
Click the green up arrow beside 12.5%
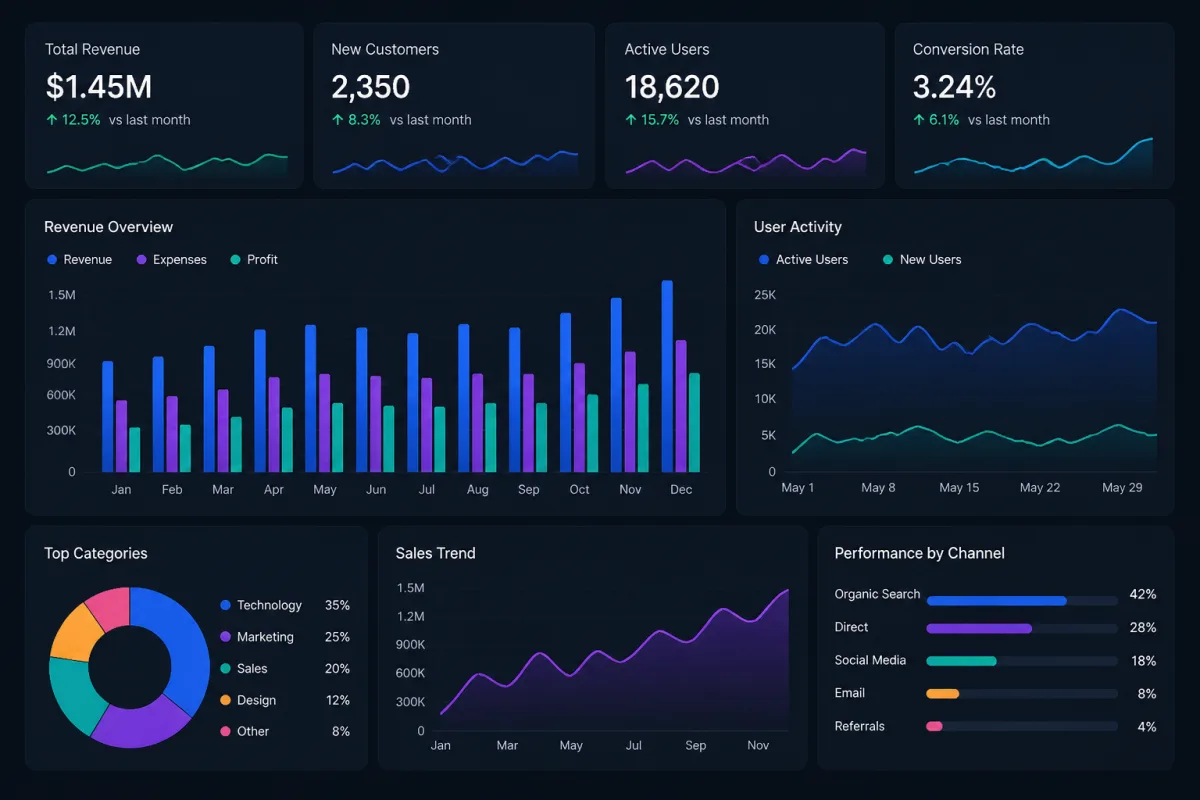[x=51, y=120]
